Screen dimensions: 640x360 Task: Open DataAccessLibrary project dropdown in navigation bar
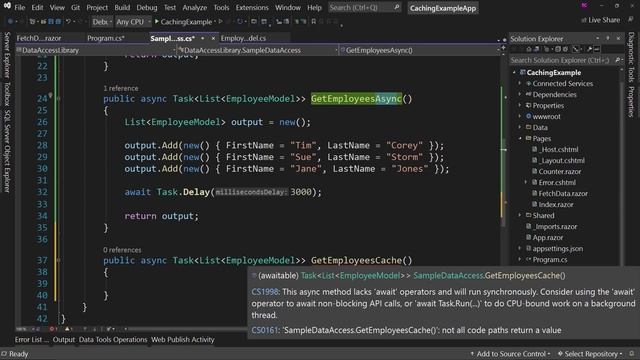tap(97, 50)
